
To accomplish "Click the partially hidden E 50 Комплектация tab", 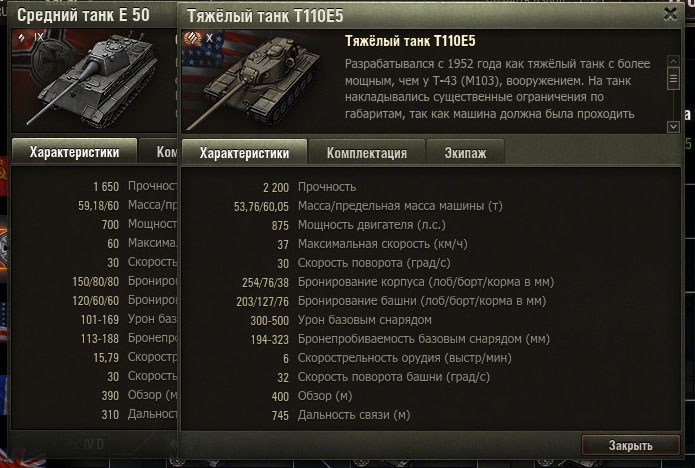I will tap(158, 152).
